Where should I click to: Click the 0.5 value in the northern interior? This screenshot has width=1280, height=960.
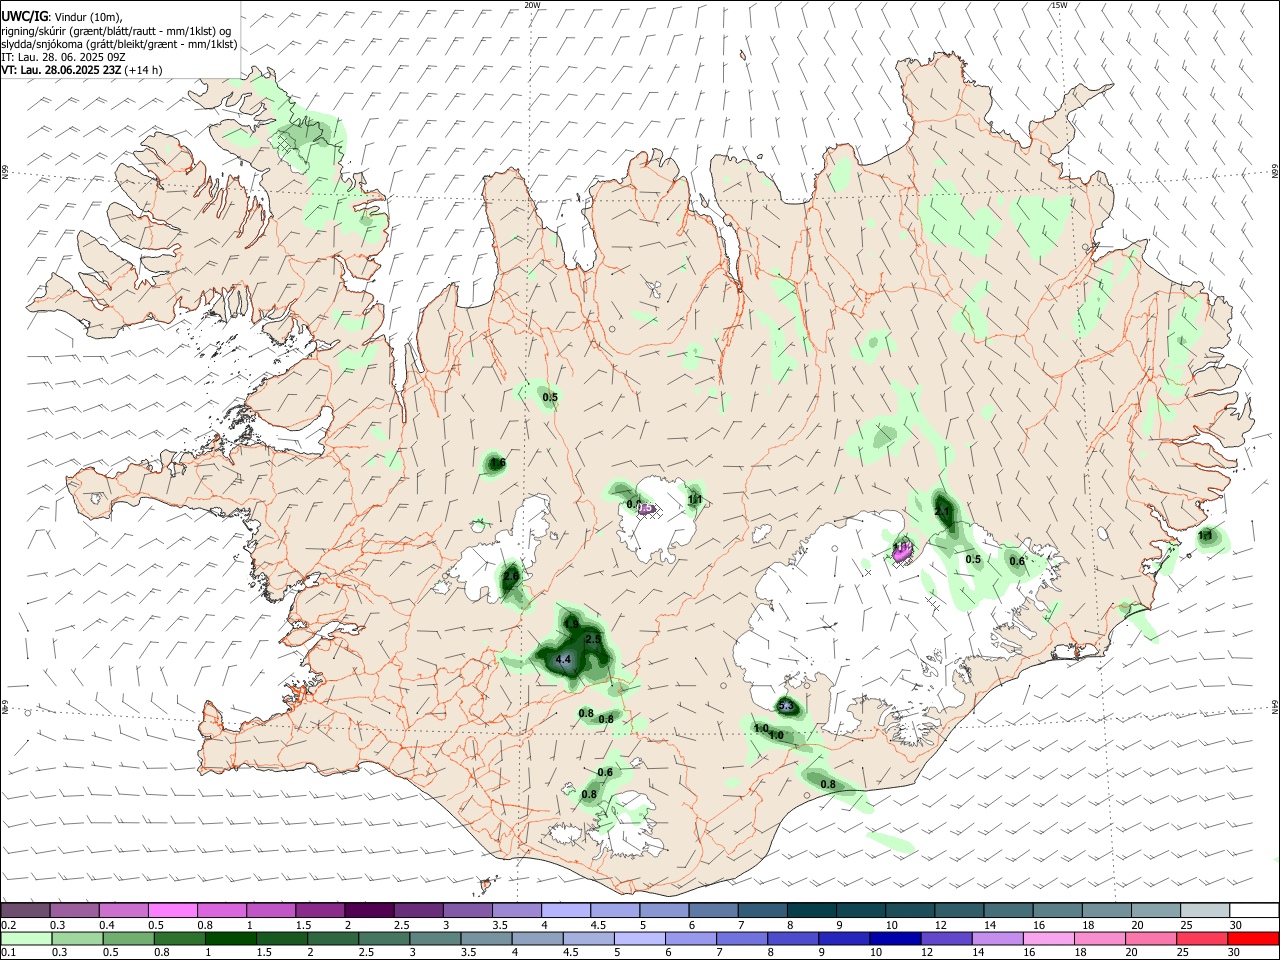(x=550, y=397)
